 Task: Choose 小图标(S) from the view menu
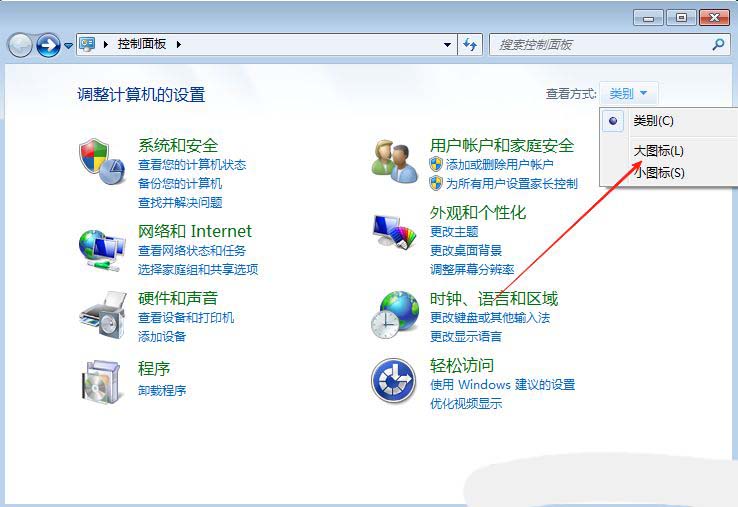click(659, 173)
